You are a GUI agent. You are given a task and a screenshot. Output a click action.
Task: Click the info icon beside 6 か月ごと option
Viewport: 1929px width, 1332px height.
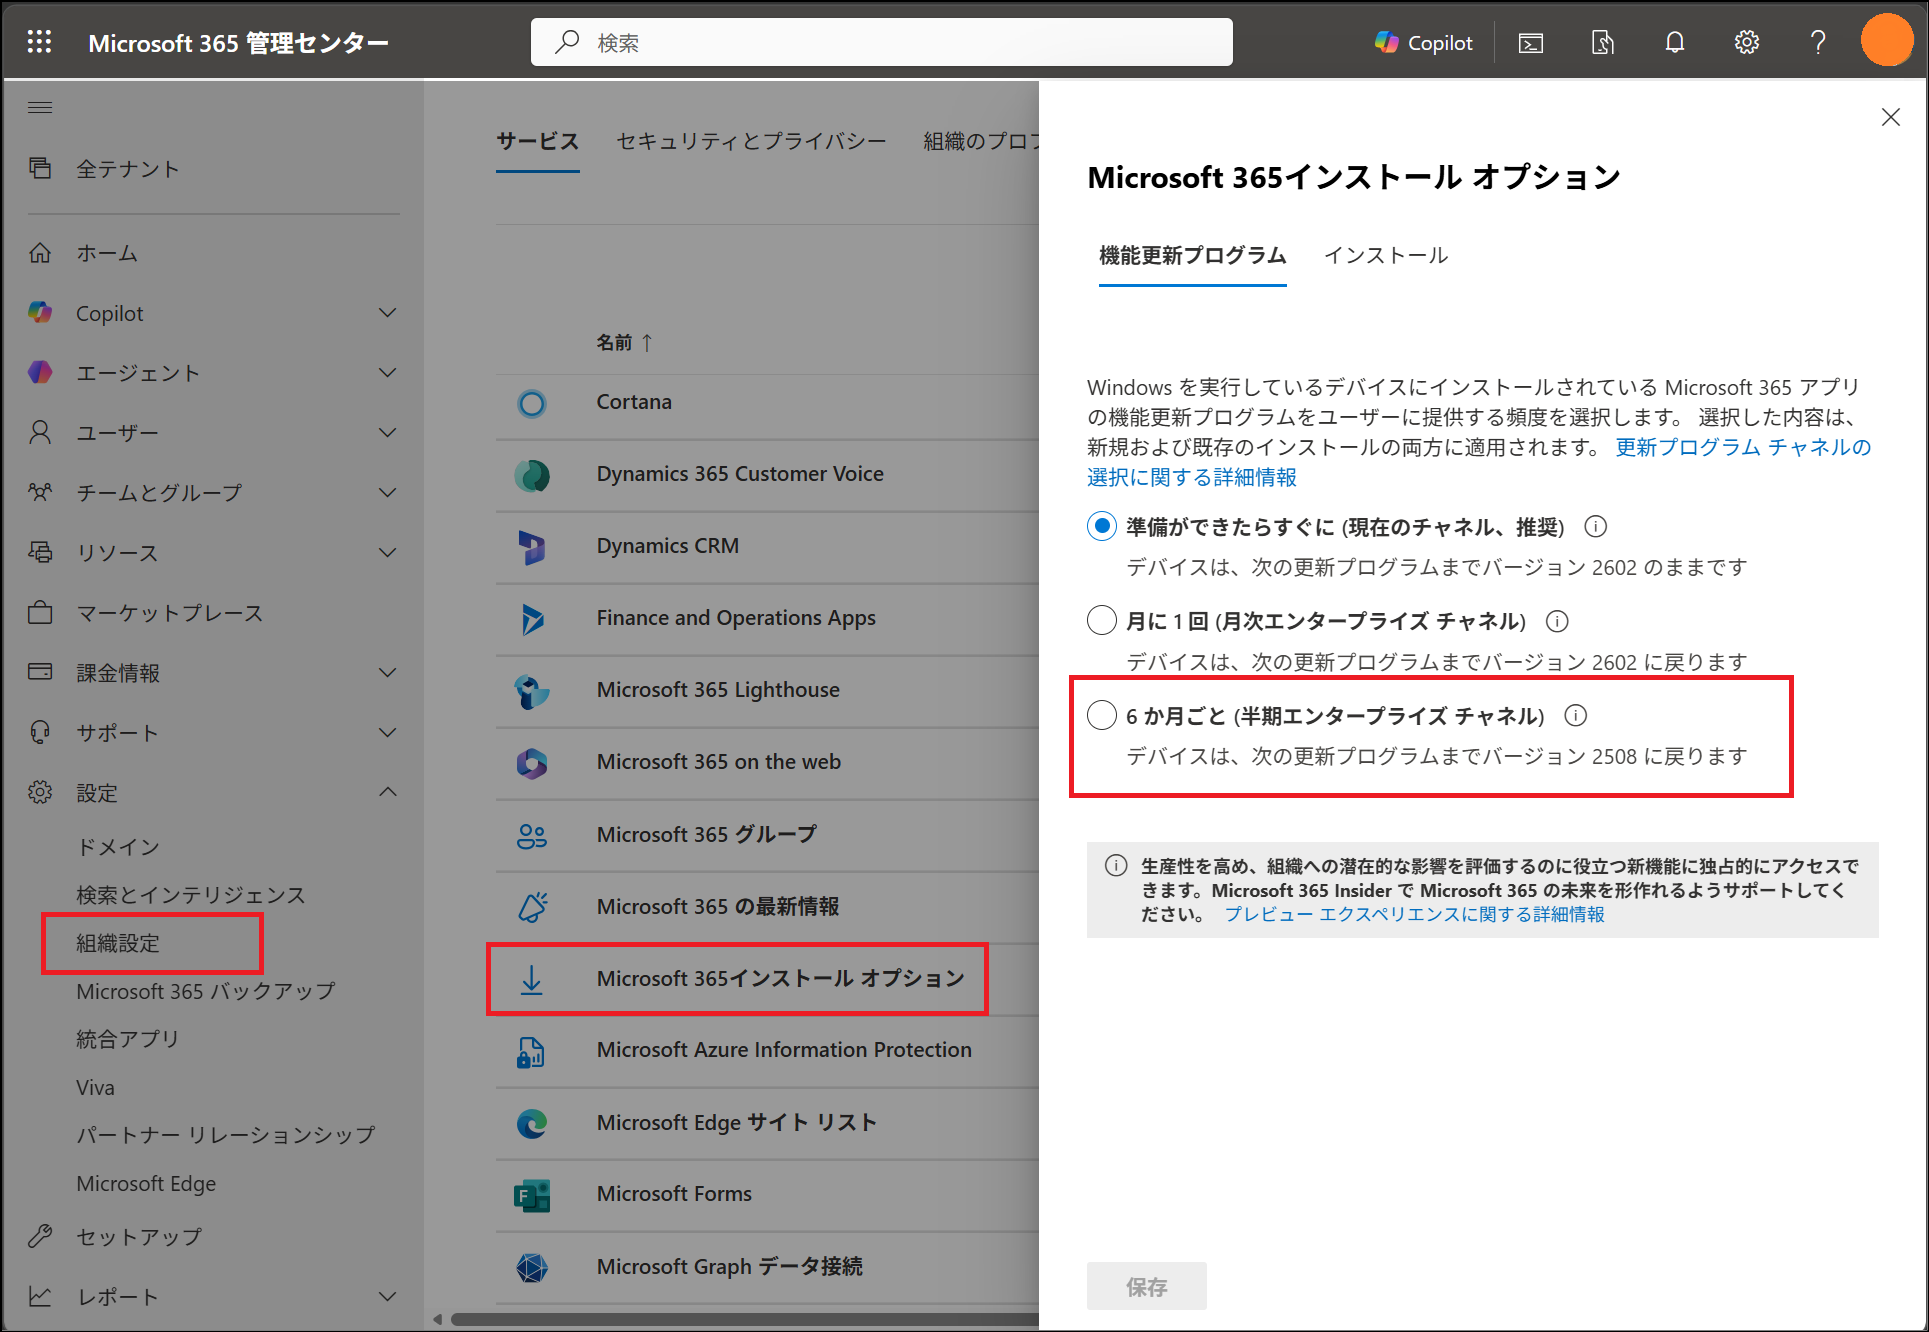tap(1575, 715)
